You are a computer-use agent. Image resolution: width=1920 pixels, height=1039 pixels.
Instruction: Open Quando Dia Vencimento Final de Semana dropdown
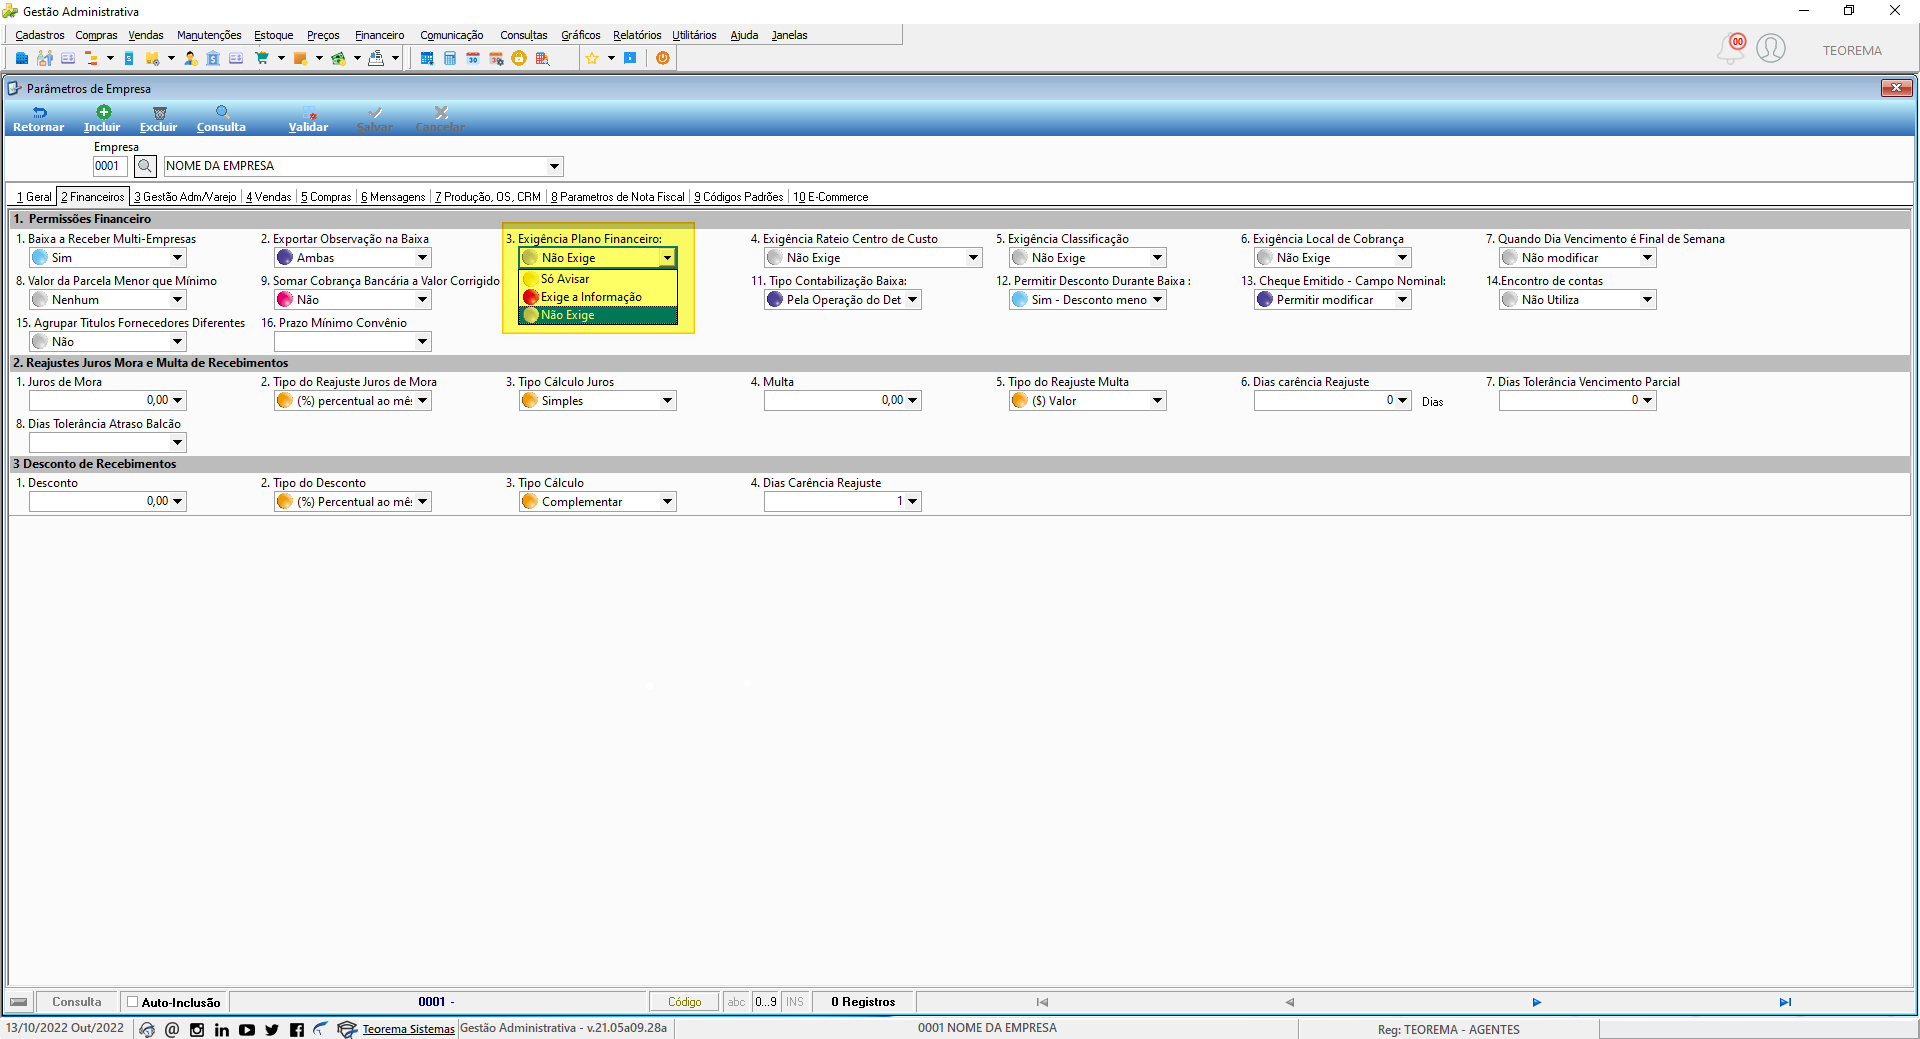coord(1647,258)
